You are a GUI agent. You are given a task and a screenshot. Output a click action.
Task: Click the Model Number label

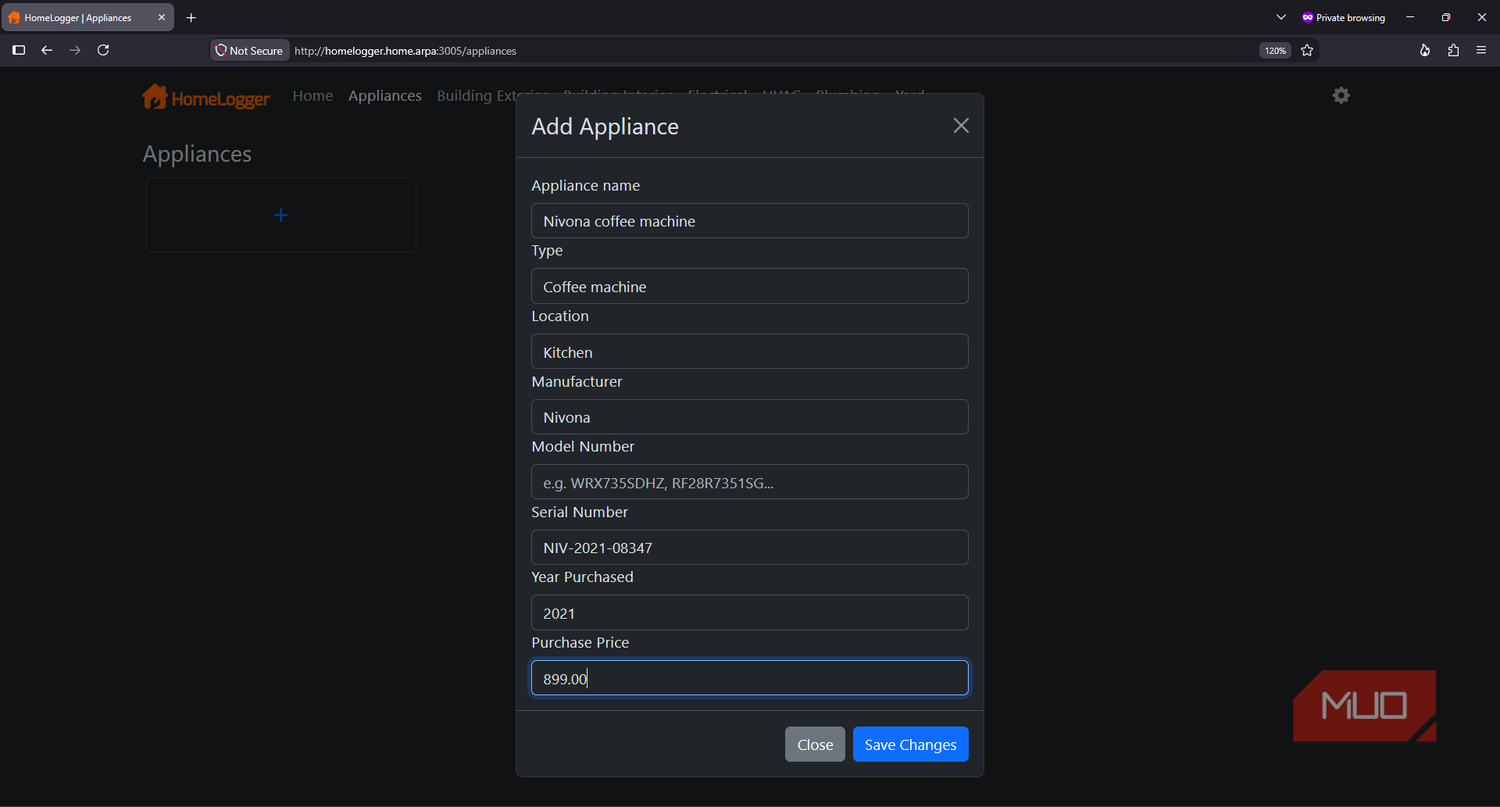pyautogui.click(x=583, y=446)
